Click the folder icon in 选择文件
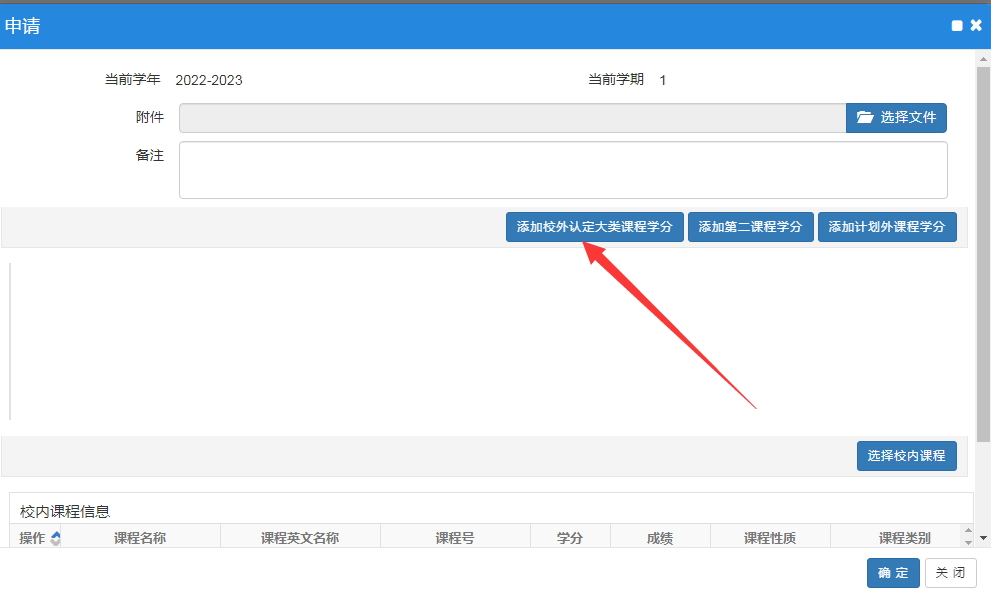The image size is (991, 593). (865, 117)
